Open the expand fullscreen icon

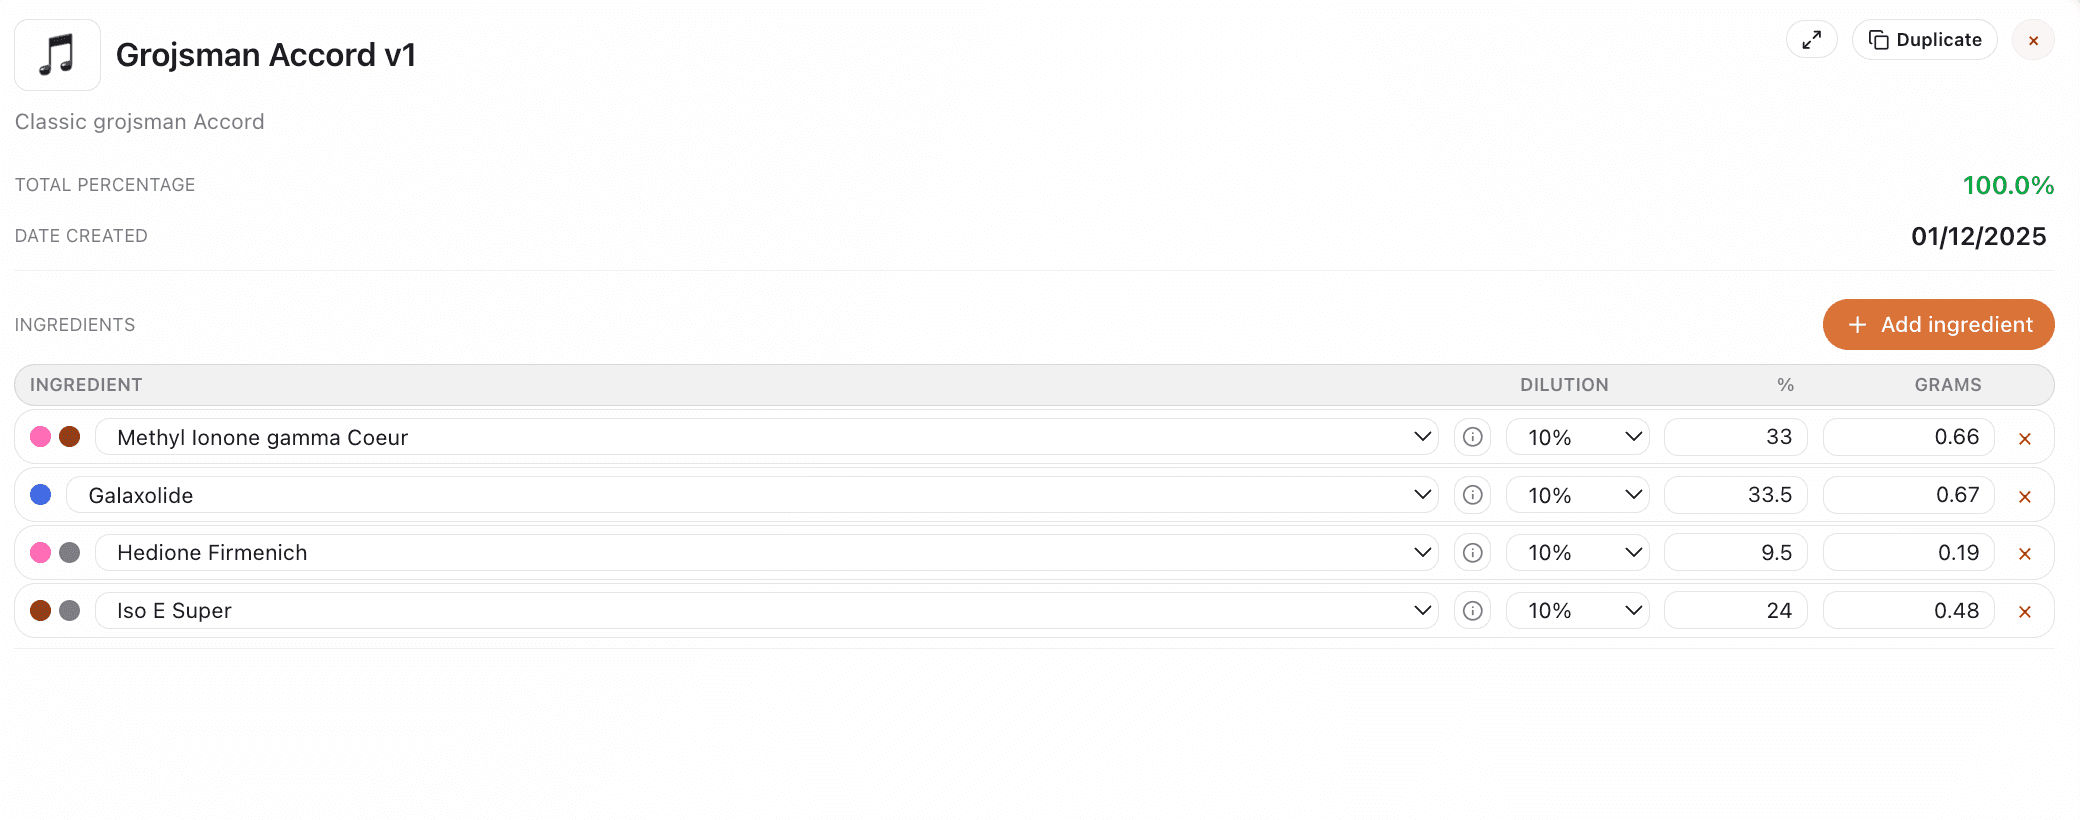pos(1811,40)
